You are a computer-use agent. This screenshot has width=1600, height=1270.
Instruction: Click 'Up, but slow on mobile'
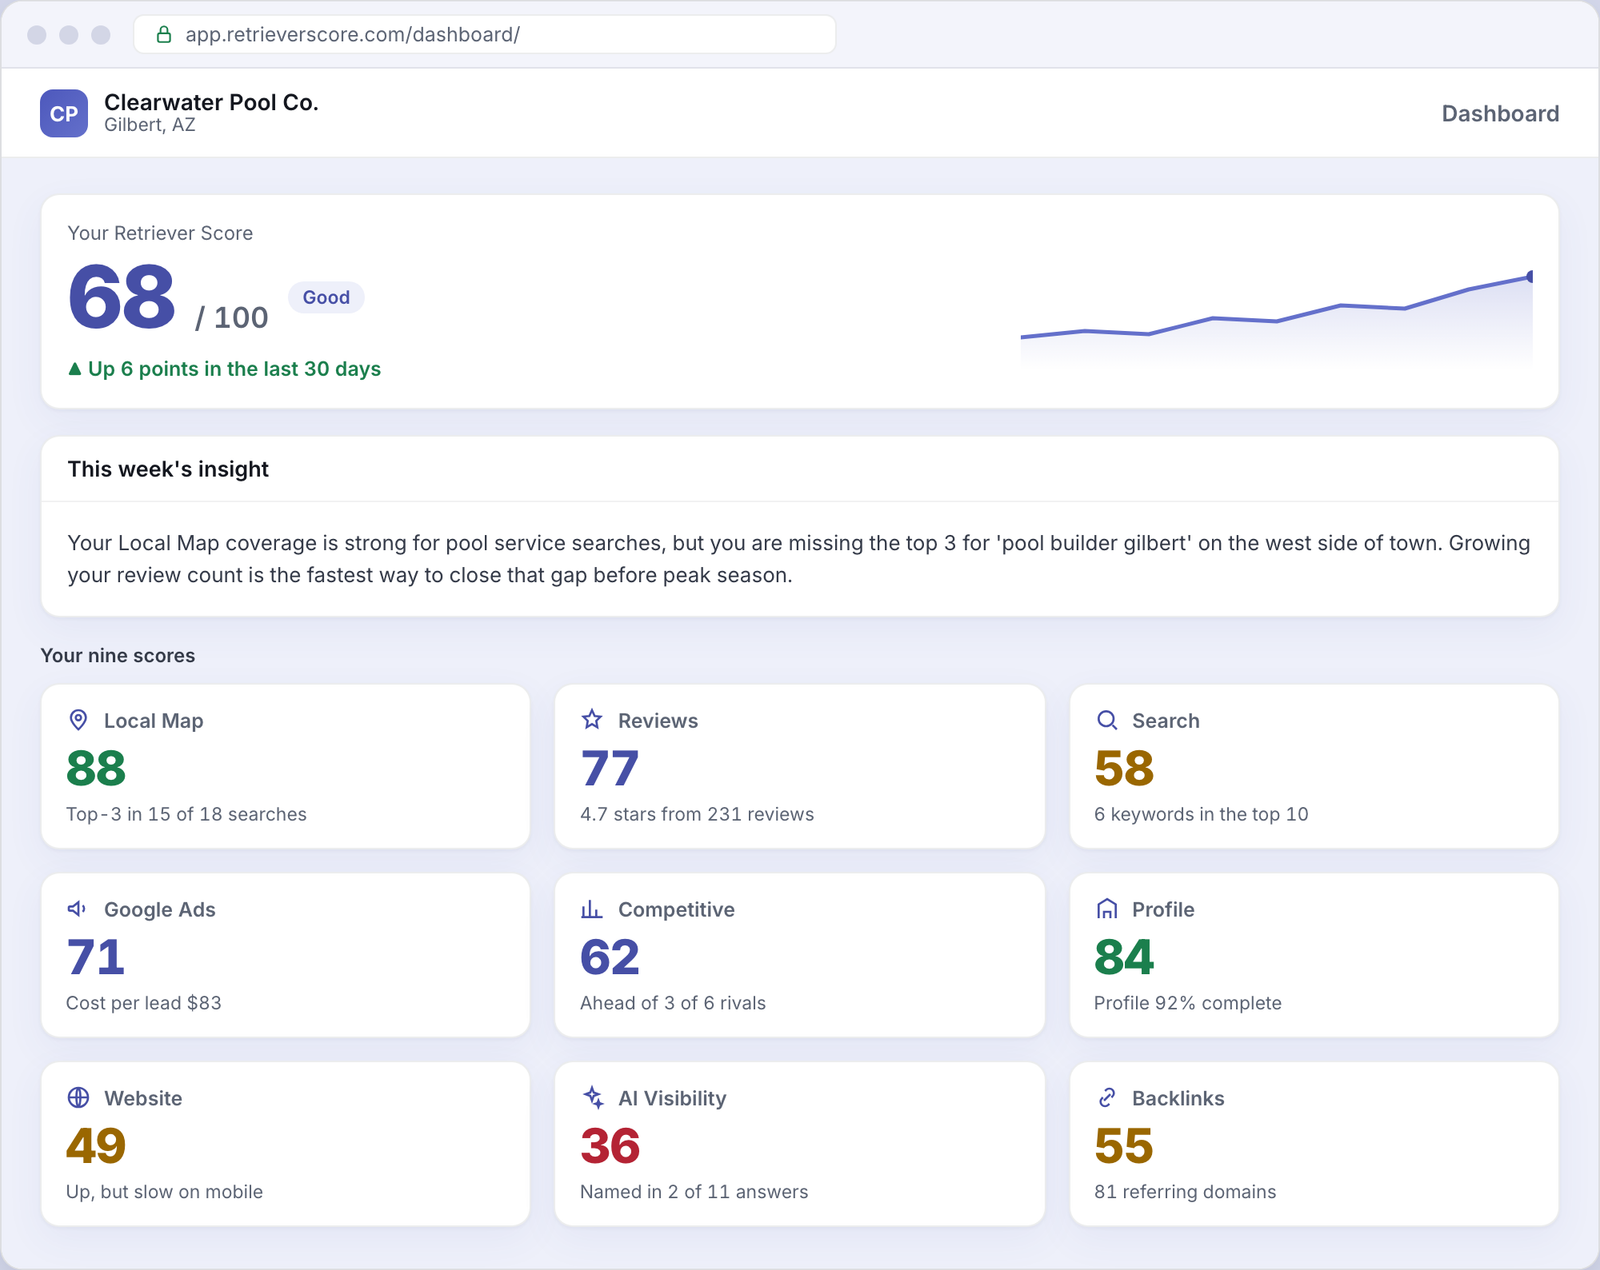tap(164, 1192)
